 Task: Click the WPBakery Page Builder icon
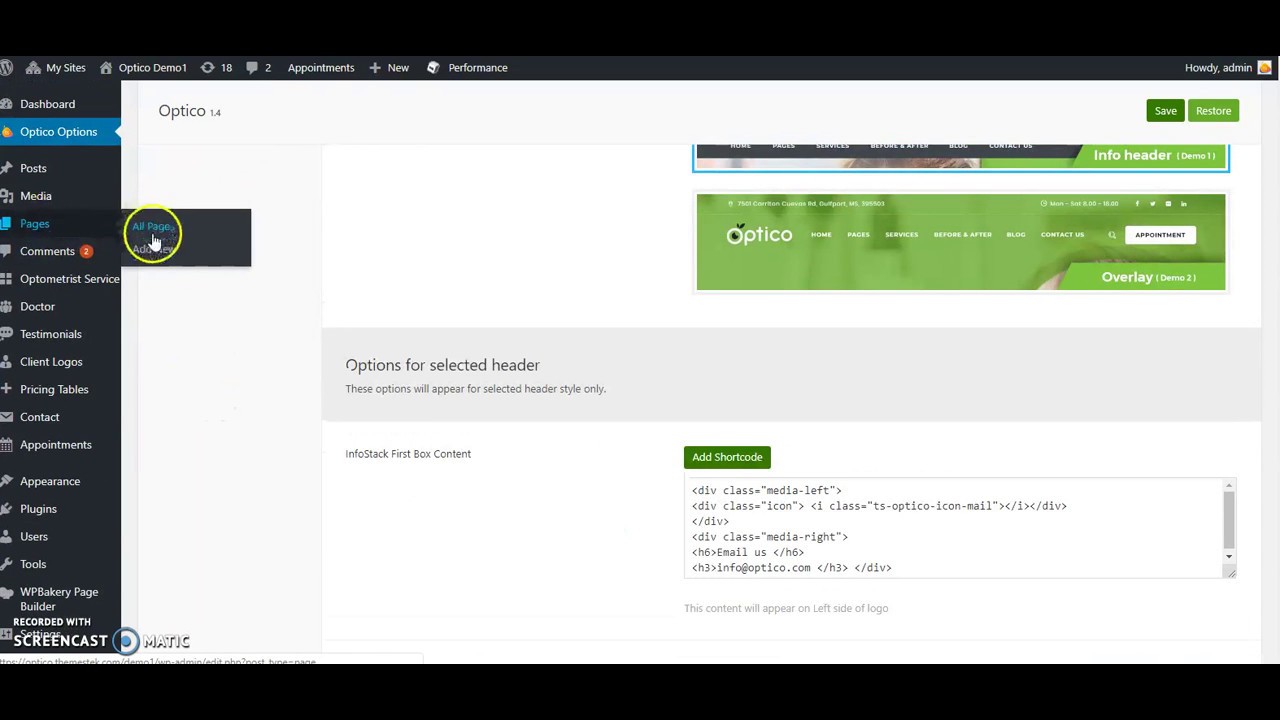tap(5, 592)
